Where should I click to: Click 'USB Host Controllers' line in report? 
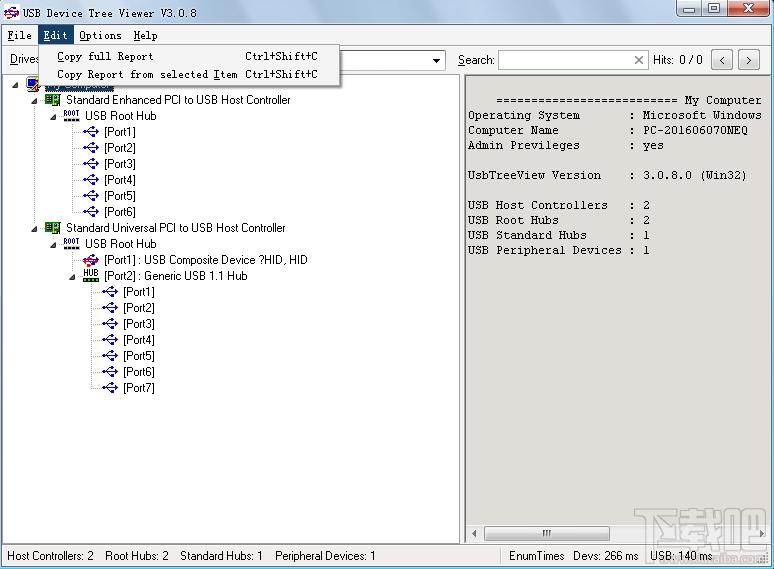pos(559,205)
